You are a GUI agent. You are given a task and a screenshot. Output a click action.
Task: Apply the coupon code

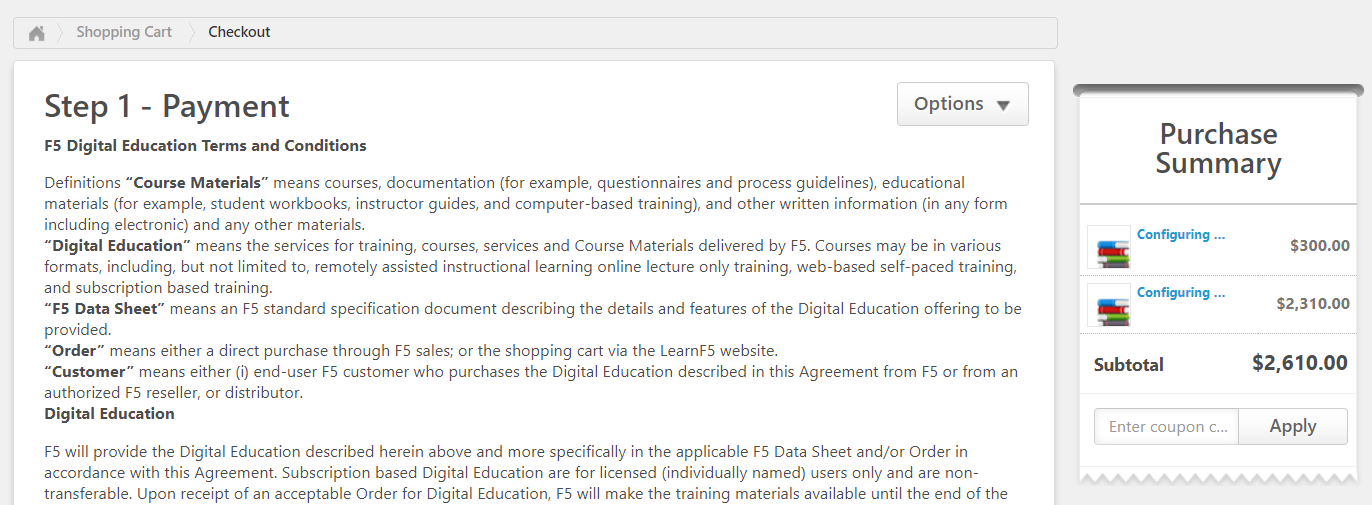pos(1293,426)
